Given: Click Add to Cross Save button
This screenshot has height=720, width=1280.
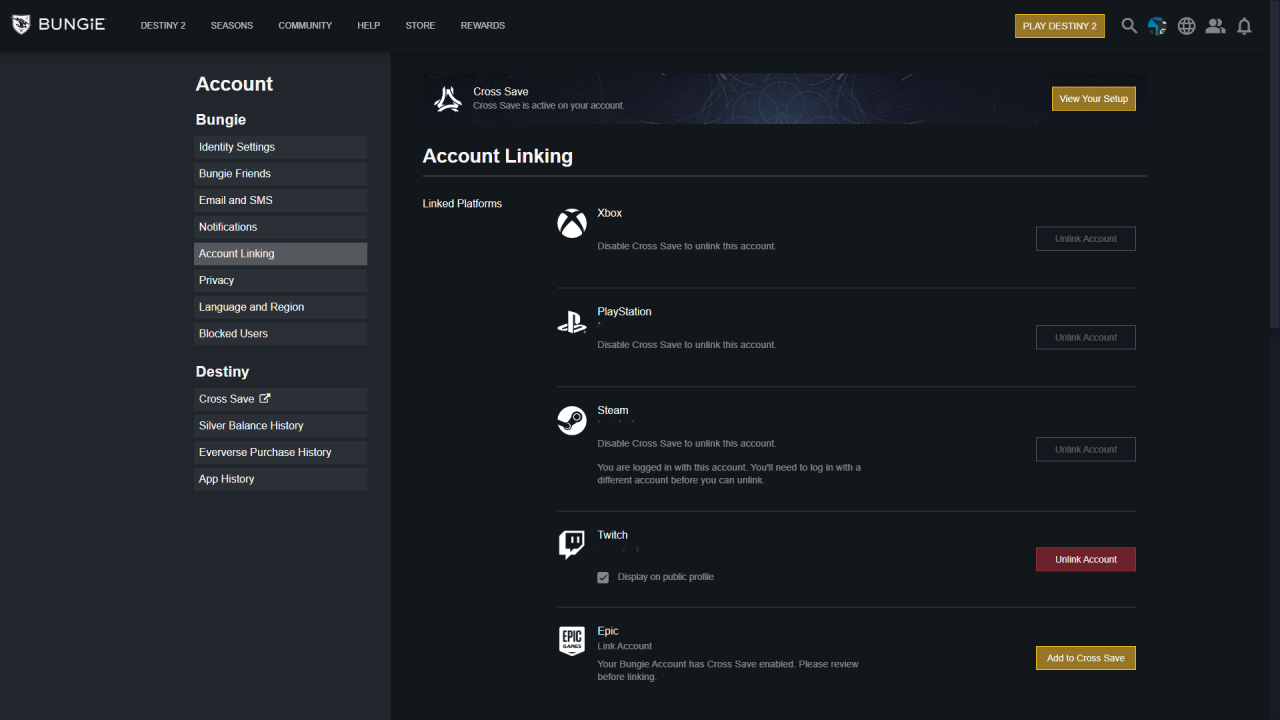Looking at the screenshot, I should [x=1085, y=658].
